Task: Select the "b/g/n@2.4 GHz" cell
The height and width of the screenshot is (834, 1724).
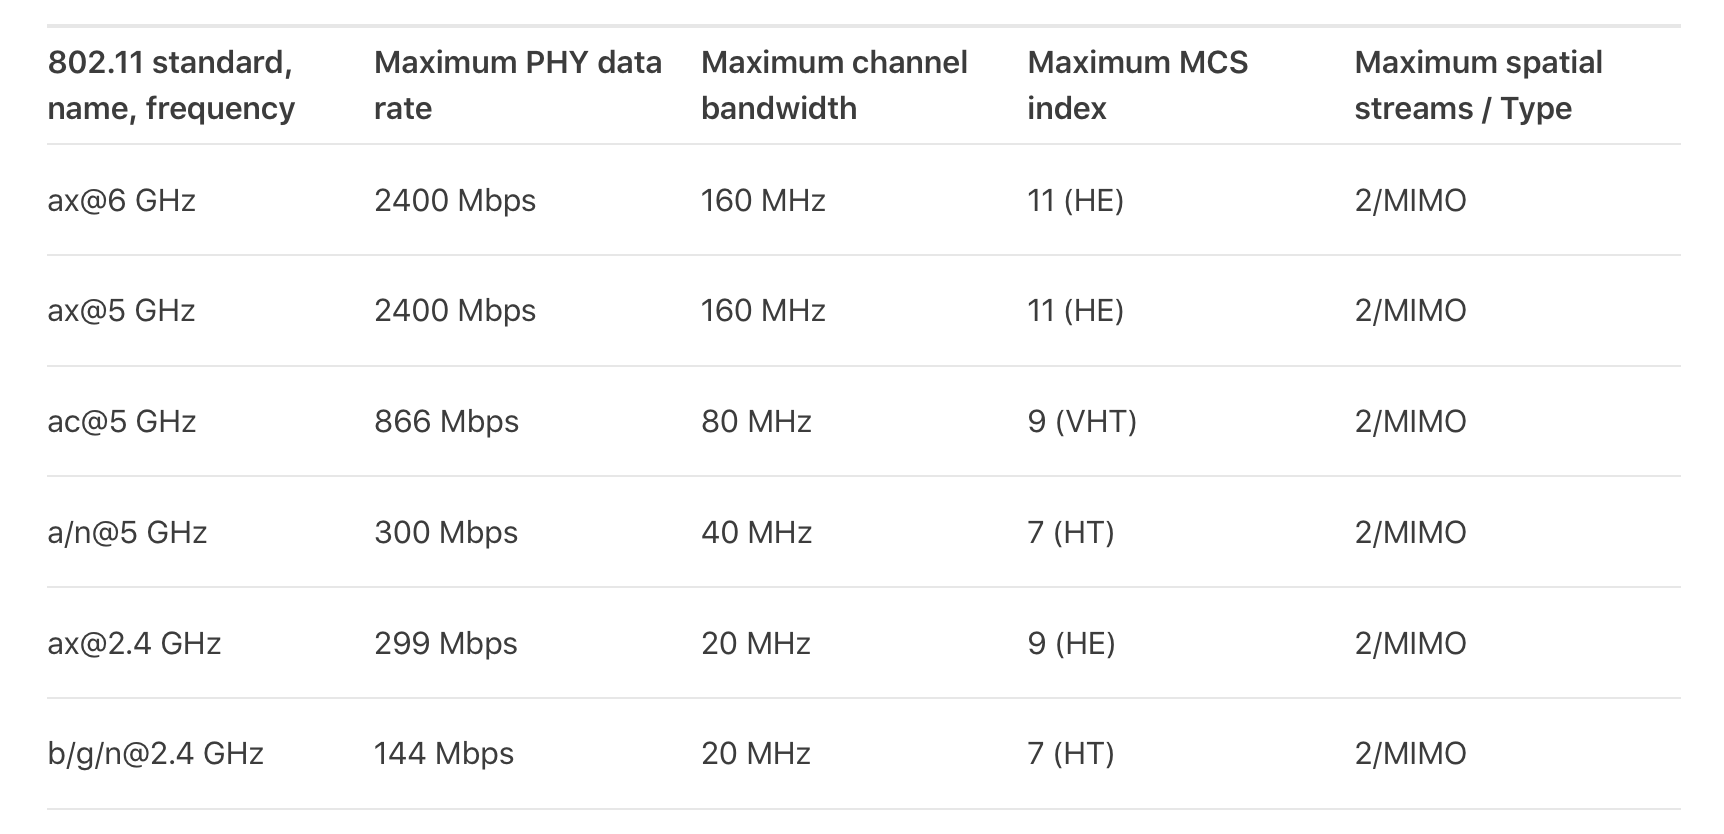Action: click(155, 754)
